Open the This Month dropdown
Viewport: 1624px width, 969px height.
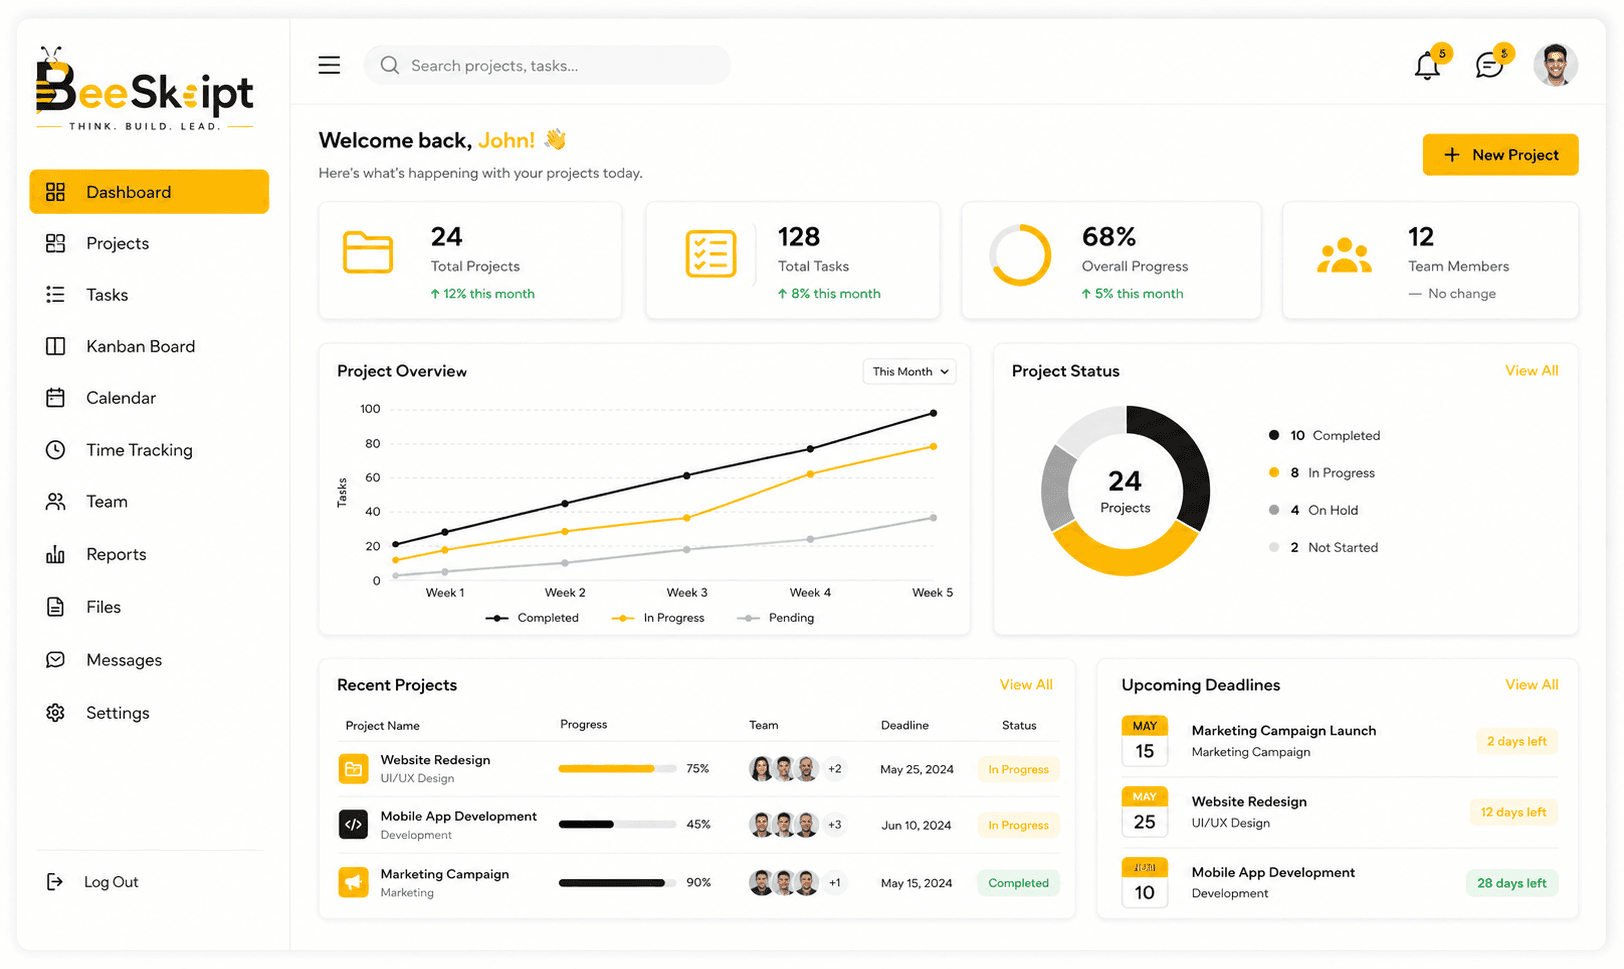tap(909, 371)
